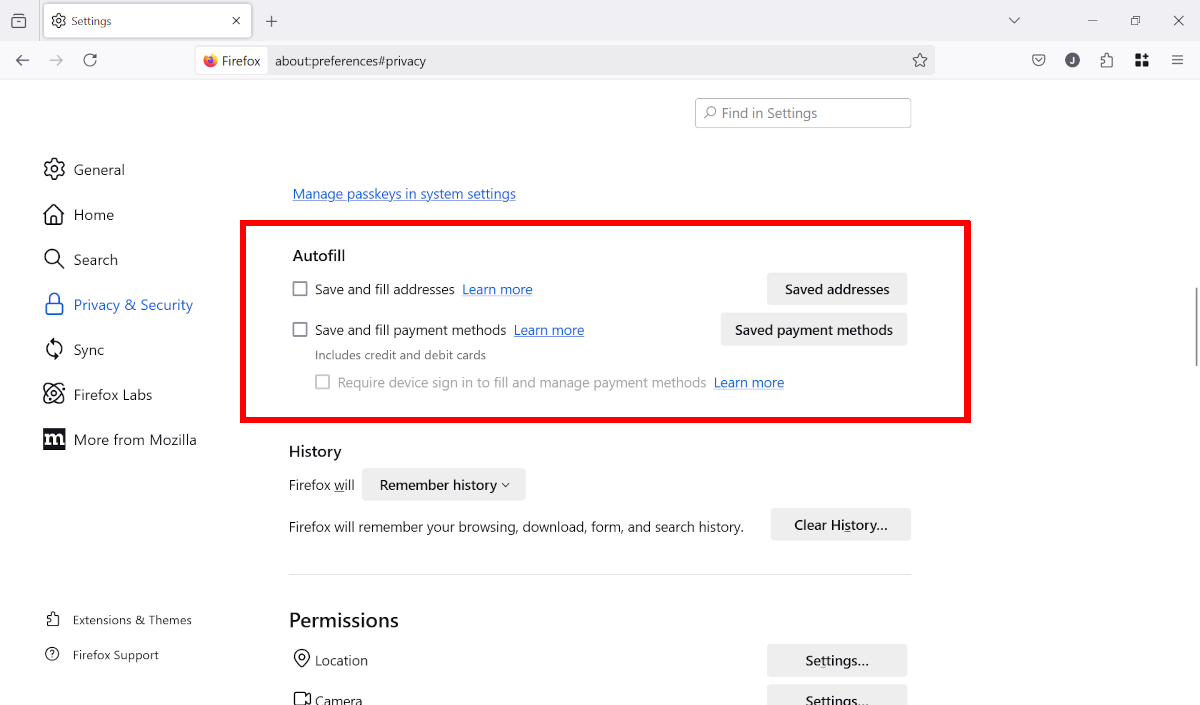Save page to Pocket
Screen dimensions: 1200x705
coord(1038,60)
